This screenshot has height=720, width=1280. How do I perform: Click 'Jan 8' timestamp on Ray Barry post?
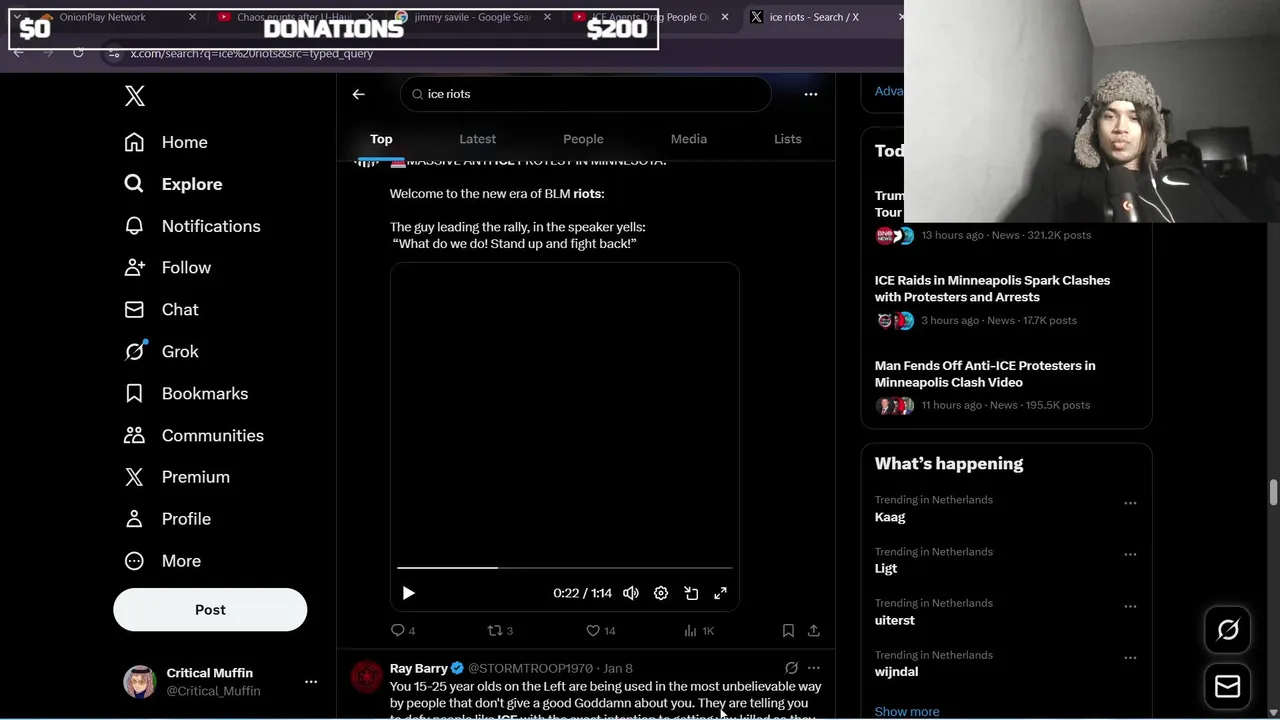(618, 668)
